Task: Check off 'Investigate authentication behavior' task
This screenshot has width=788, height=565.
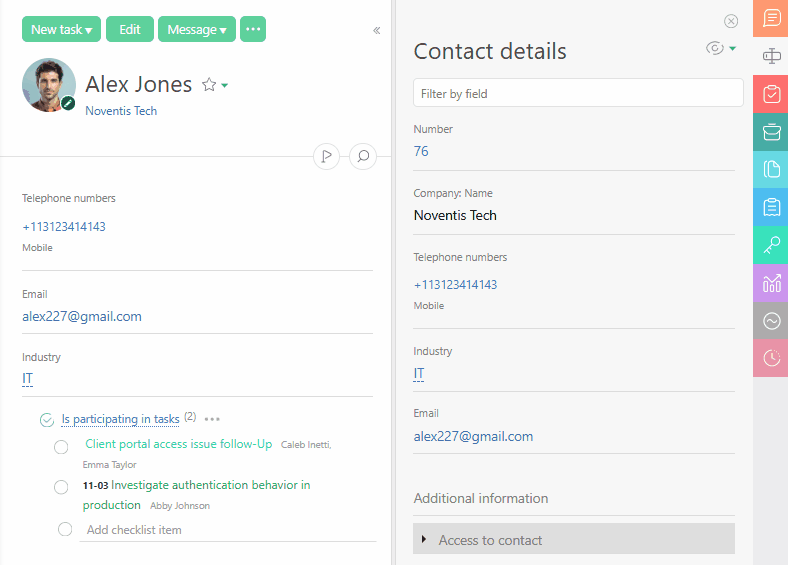Action: coord(61,487)
